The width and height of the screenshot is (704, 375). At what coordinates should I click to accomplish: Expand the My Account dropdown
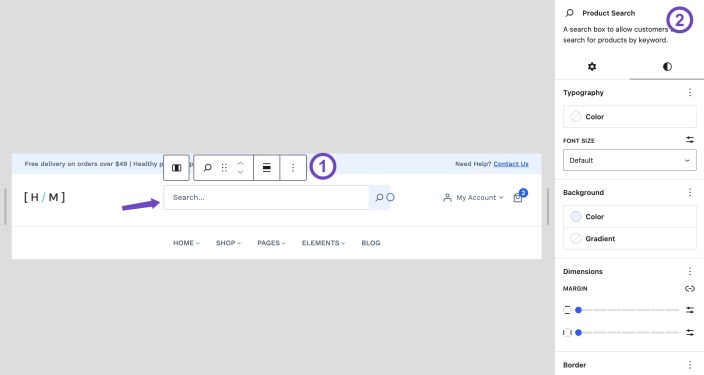[x=501, y=198]
